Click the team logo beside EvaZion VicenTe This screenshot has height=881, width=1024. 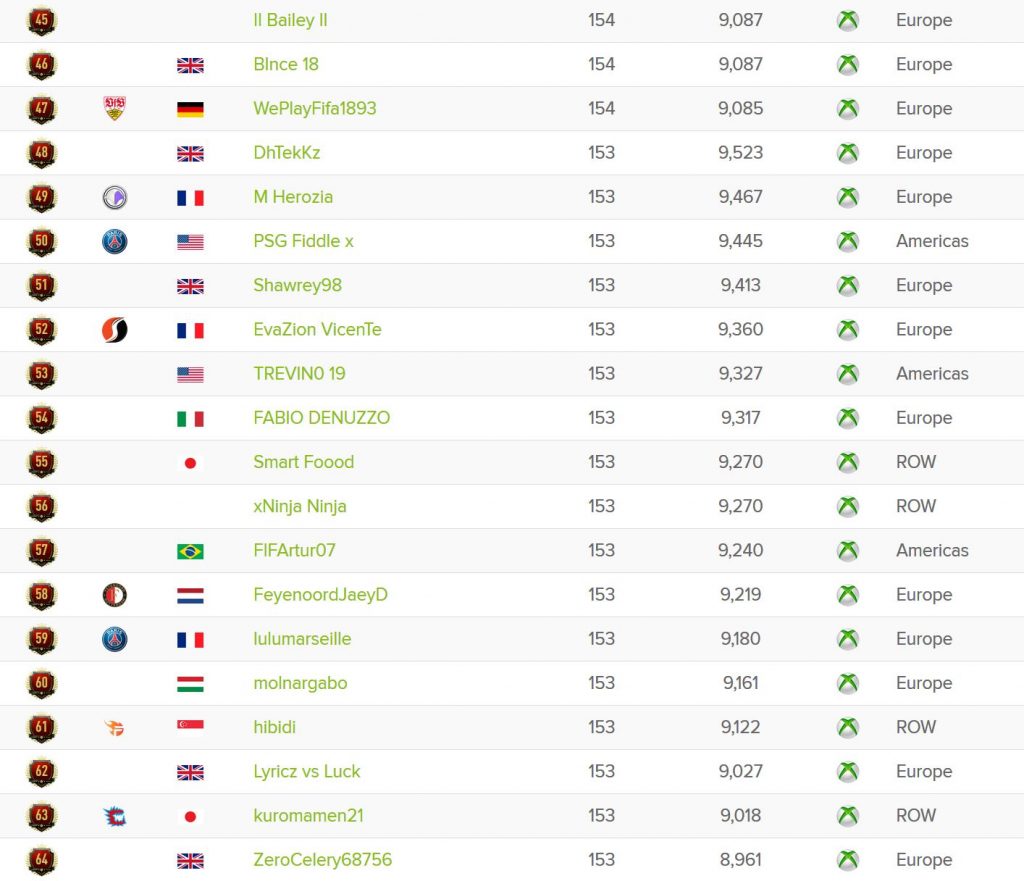point(115,330)
